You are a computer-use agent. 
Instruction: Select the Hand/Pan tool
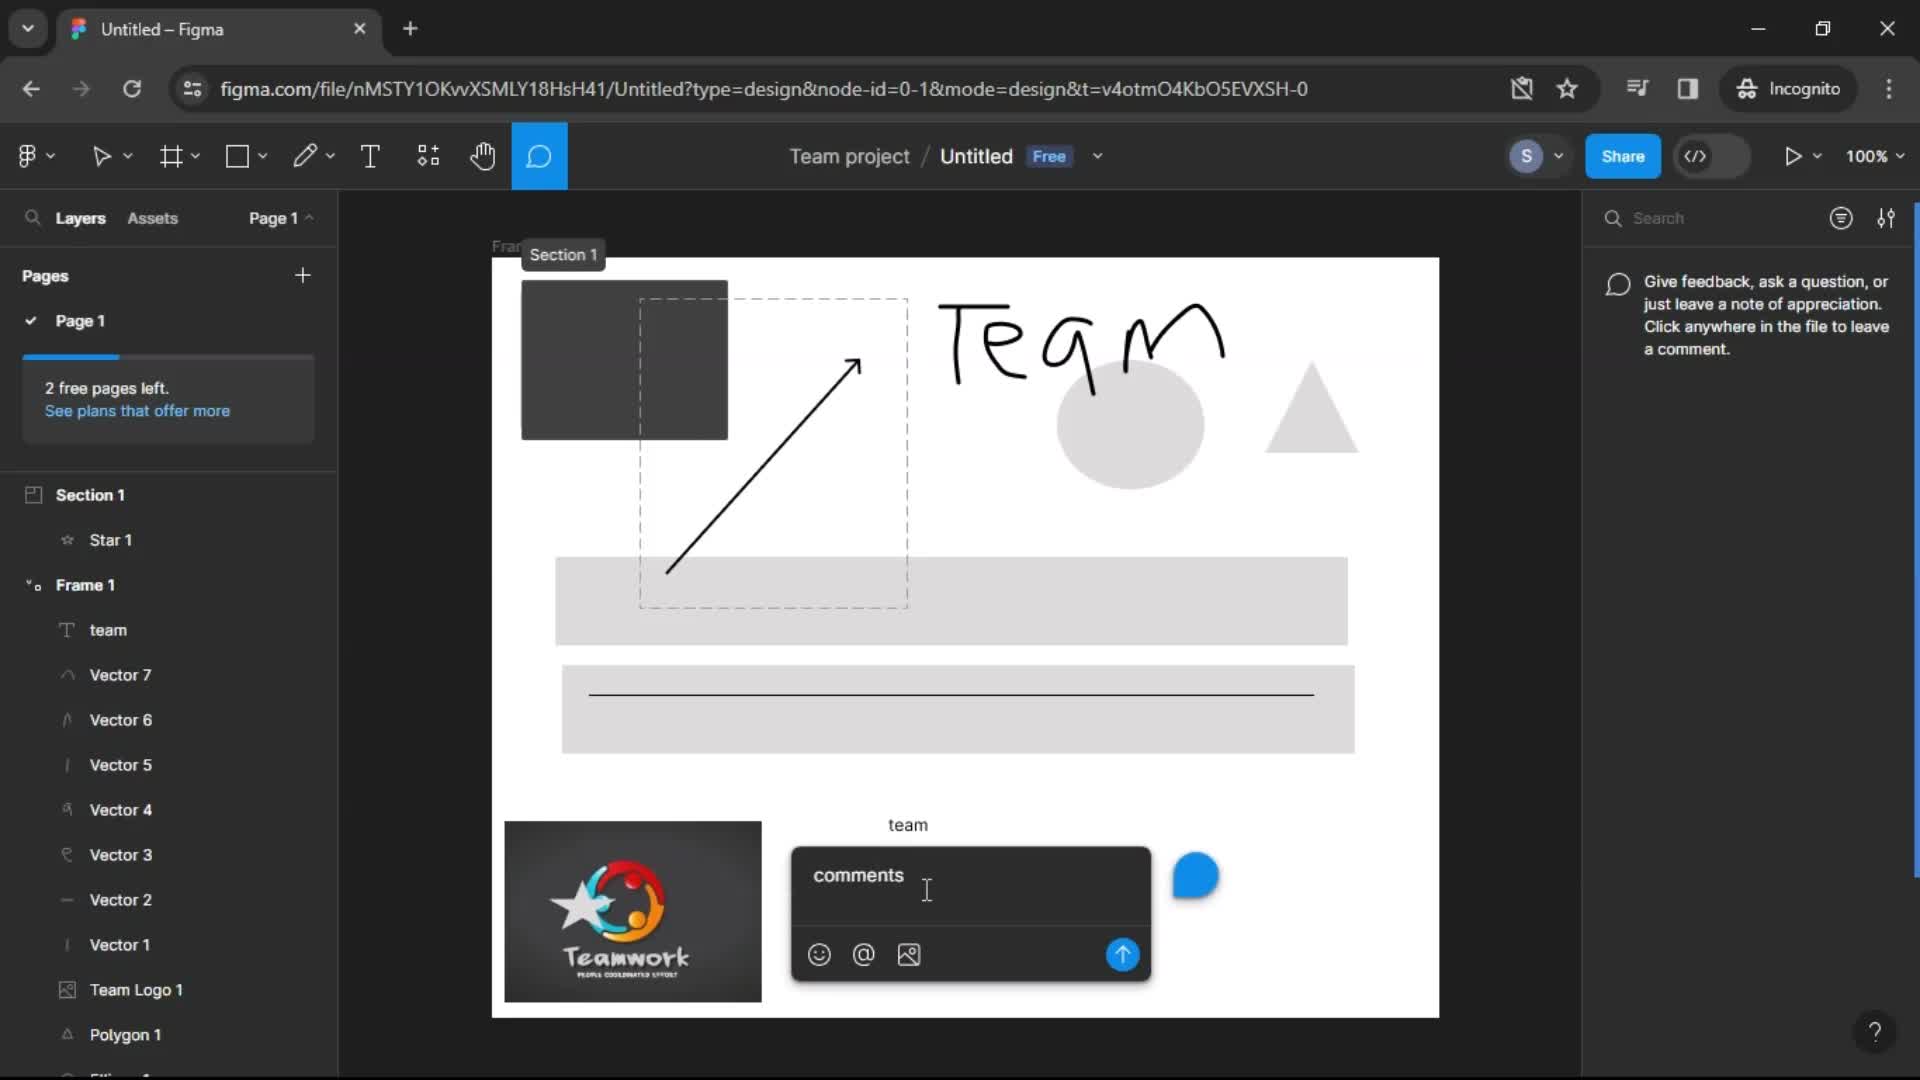tap(483, 157)
